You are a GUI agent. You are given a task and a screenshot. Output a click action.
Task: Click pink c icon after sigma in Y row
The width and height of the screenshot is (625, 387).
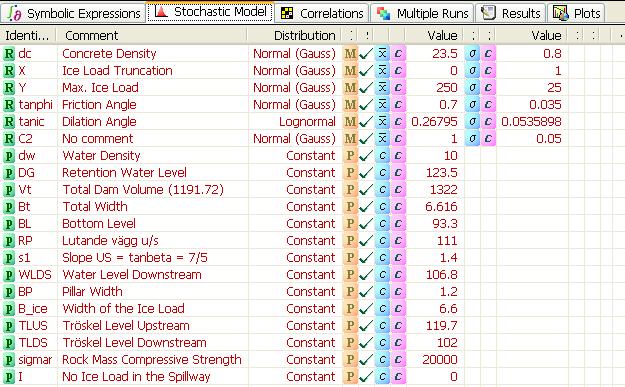(488, 88)
